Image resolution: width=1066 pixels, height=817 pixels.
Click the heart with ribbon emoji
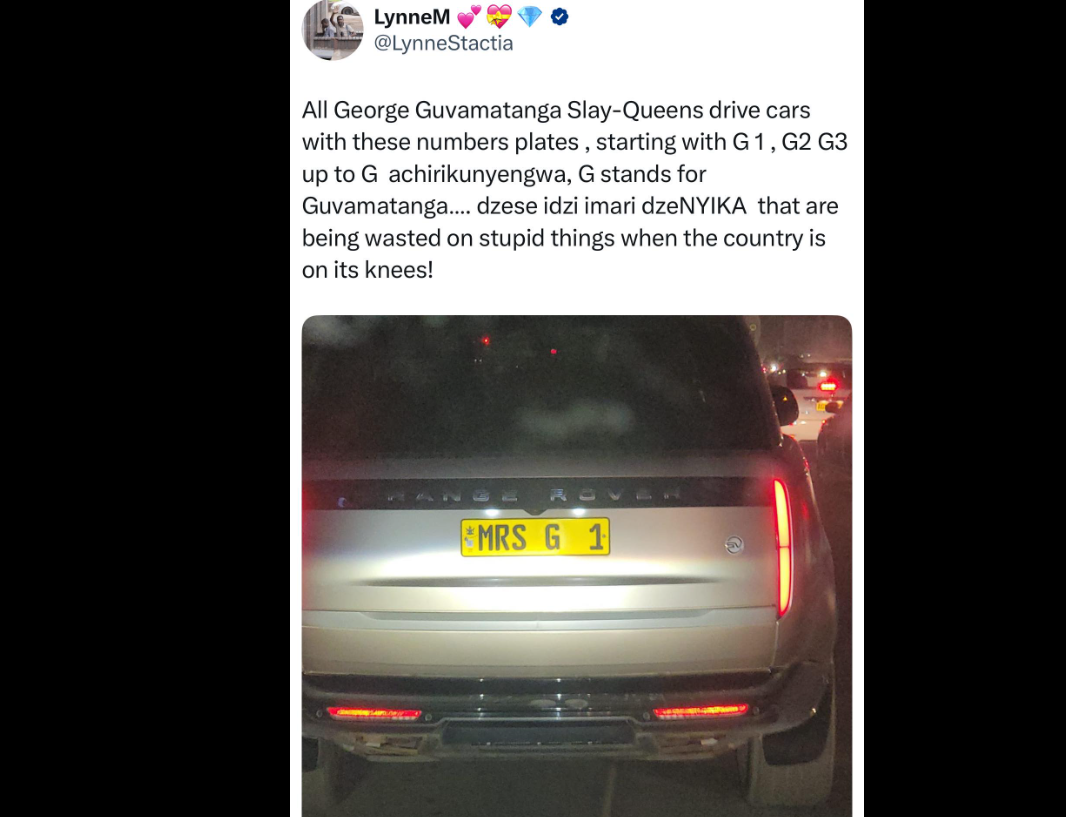[x=499, y=16]
